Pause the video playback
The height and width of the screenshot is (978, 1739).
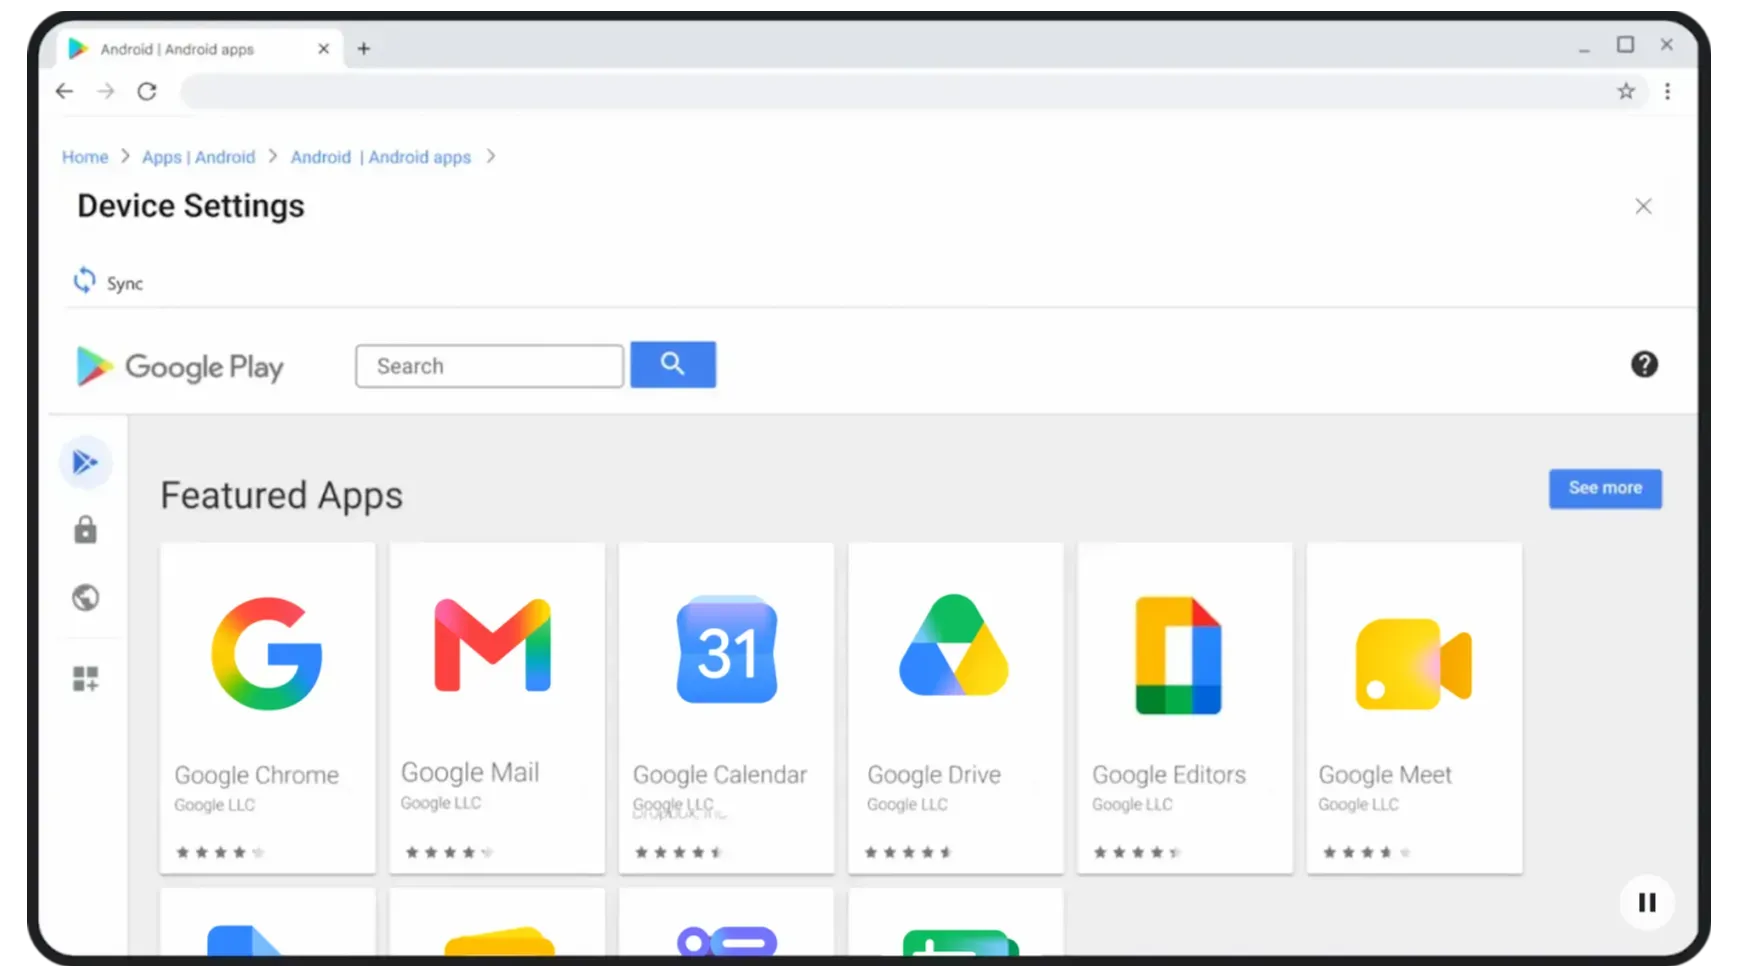pyautogui.click(x=1647, y=903)
